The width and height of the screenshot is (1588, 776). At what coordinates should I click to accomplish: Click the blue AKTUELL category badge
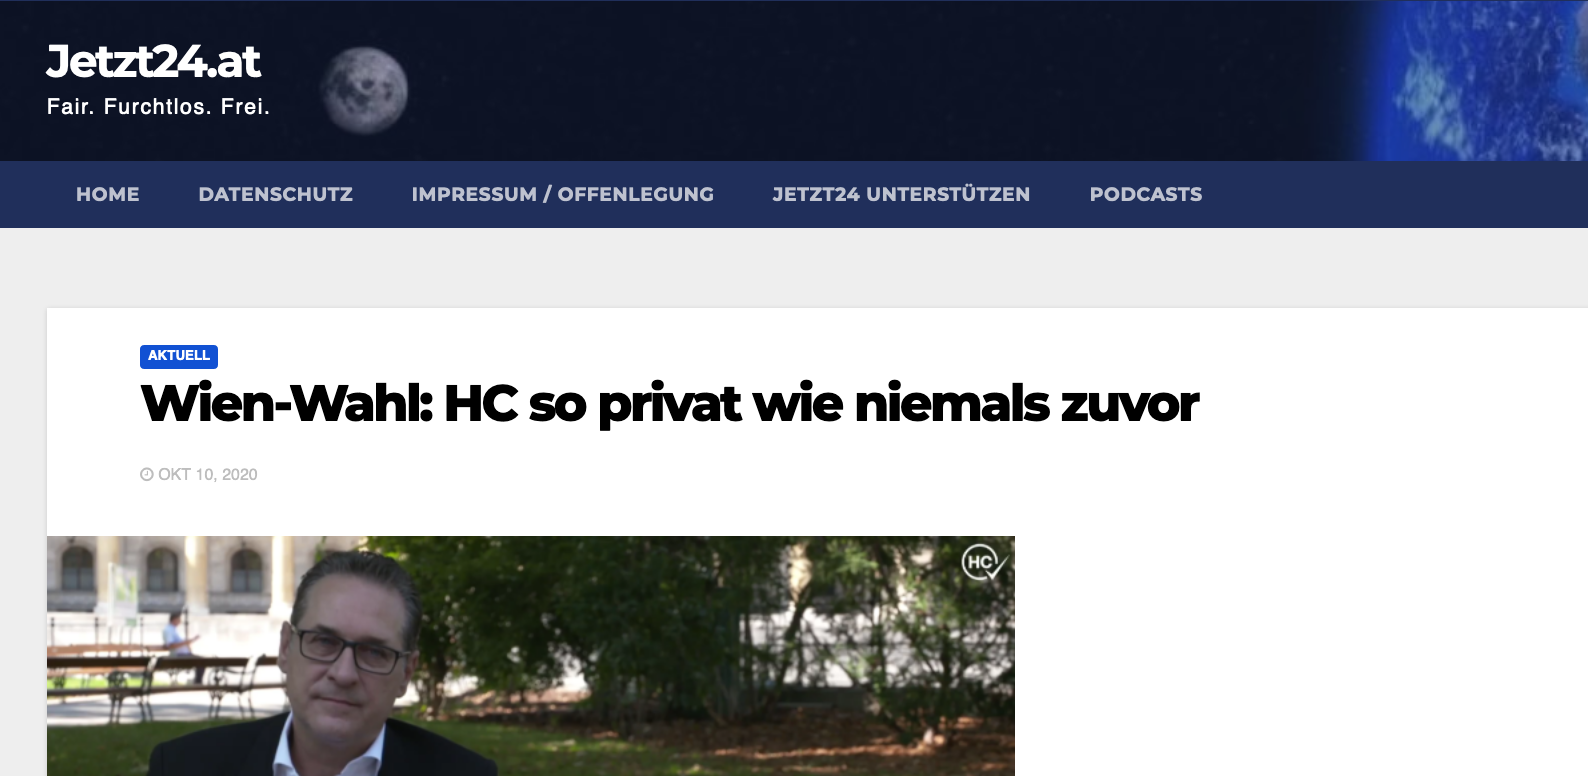179,356
